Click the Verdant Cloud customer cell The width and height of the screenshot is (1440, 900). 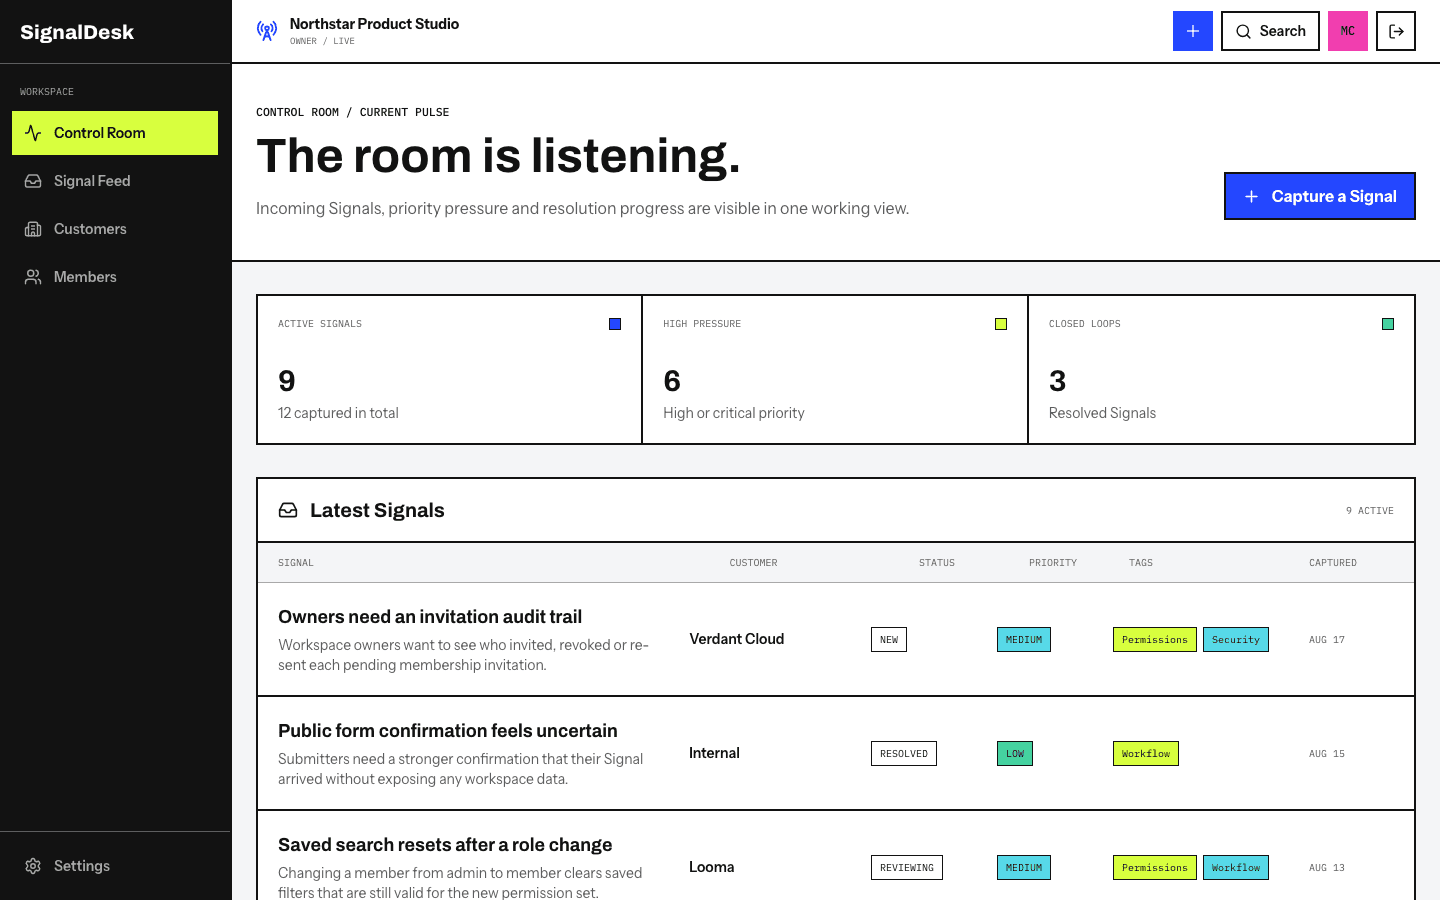click(737, 639)
